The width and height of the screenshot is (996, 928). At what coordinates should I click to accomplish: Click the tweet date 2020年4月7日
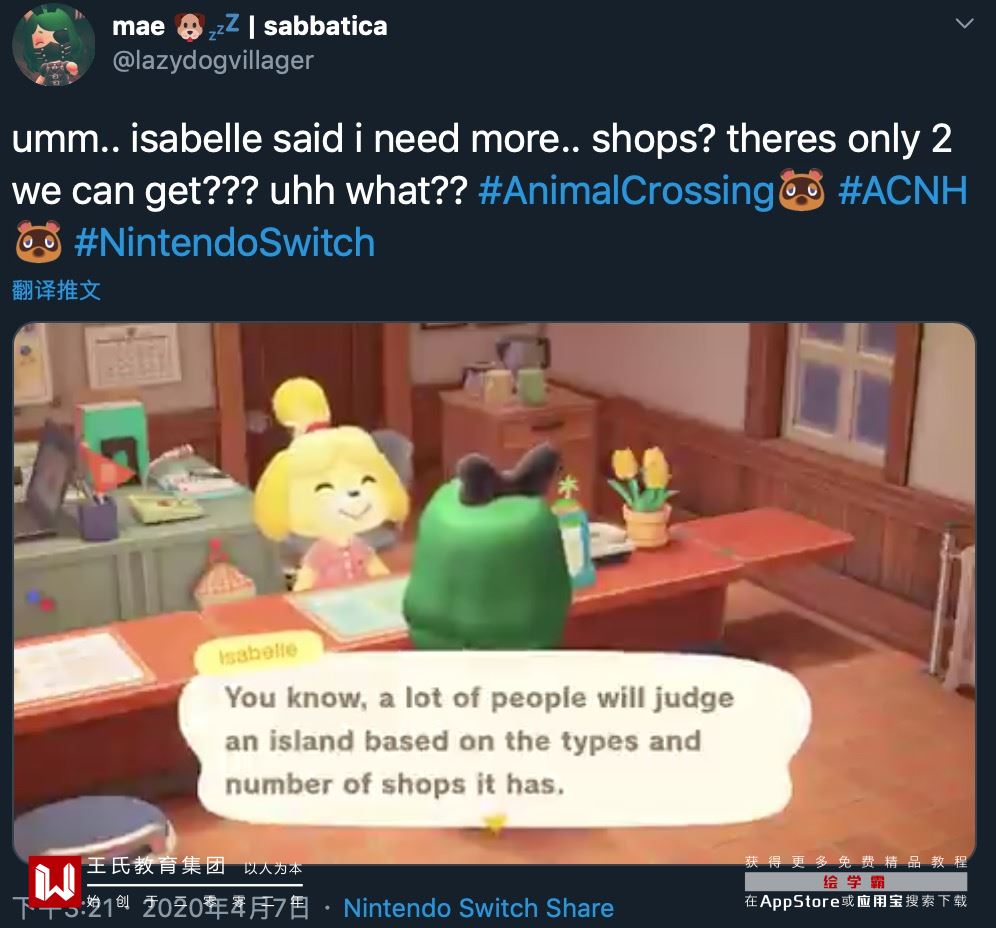pyautogui.click(x=226, y=908)
